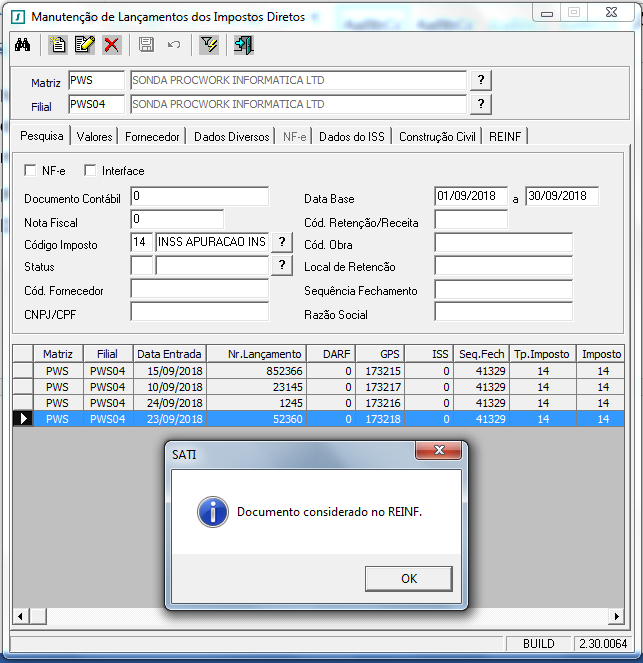Switch to the Fornecedor tab

[x=152, y=137]
